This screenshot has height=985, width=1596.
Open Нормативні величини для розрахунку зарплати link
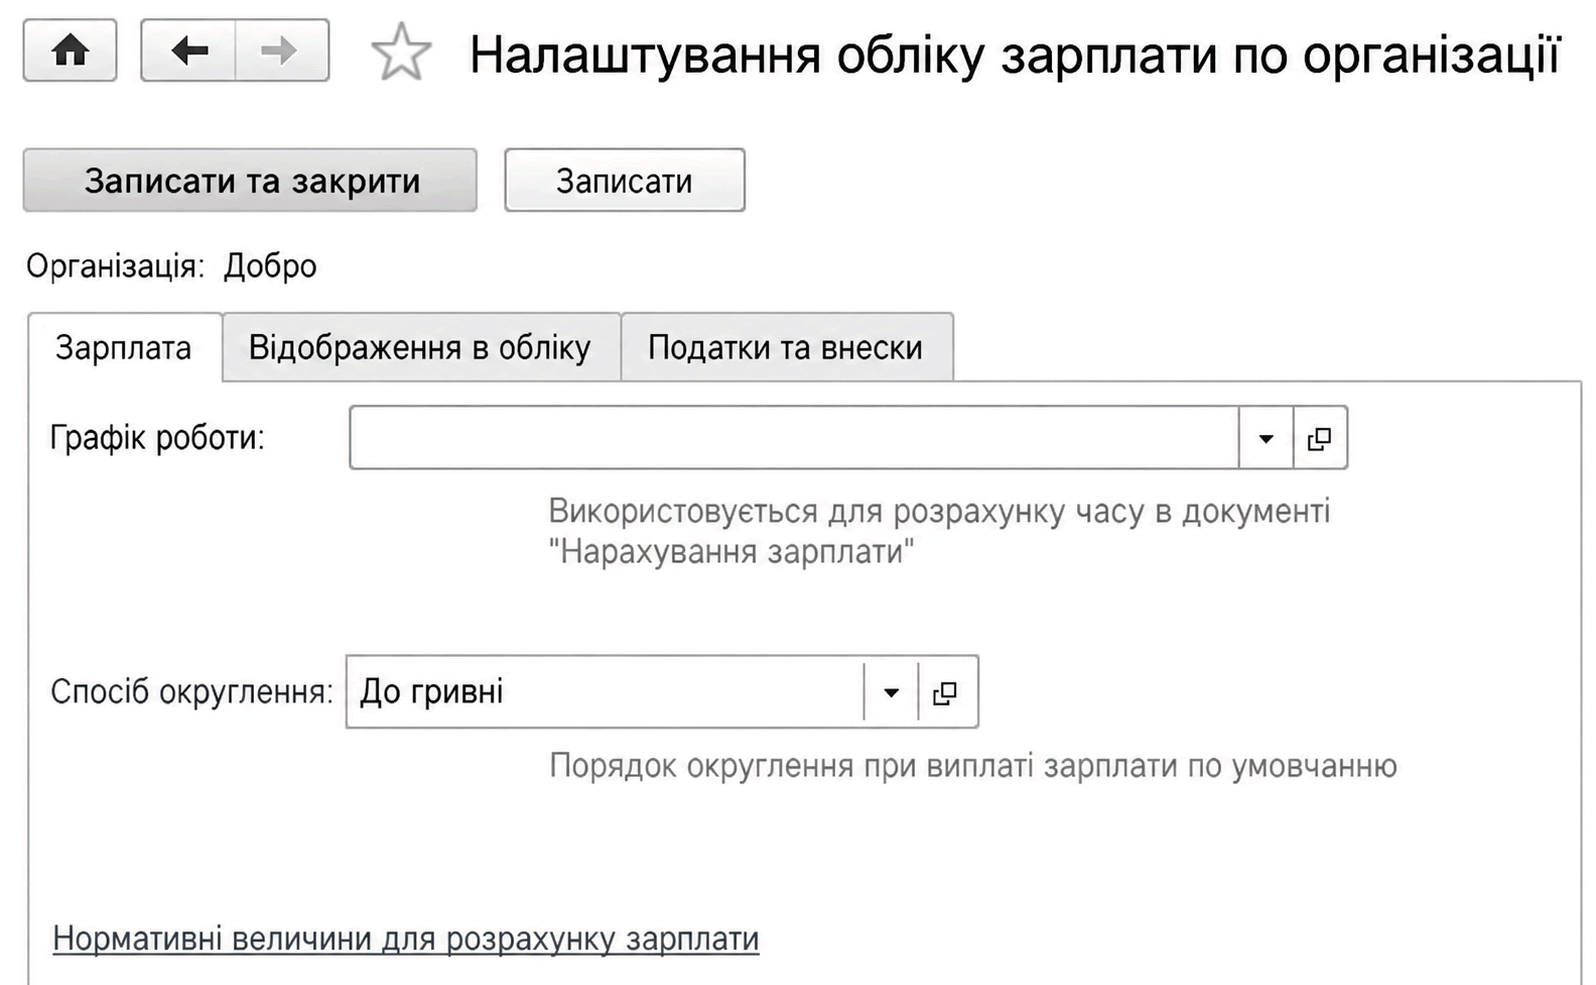(x=406, y=938)
